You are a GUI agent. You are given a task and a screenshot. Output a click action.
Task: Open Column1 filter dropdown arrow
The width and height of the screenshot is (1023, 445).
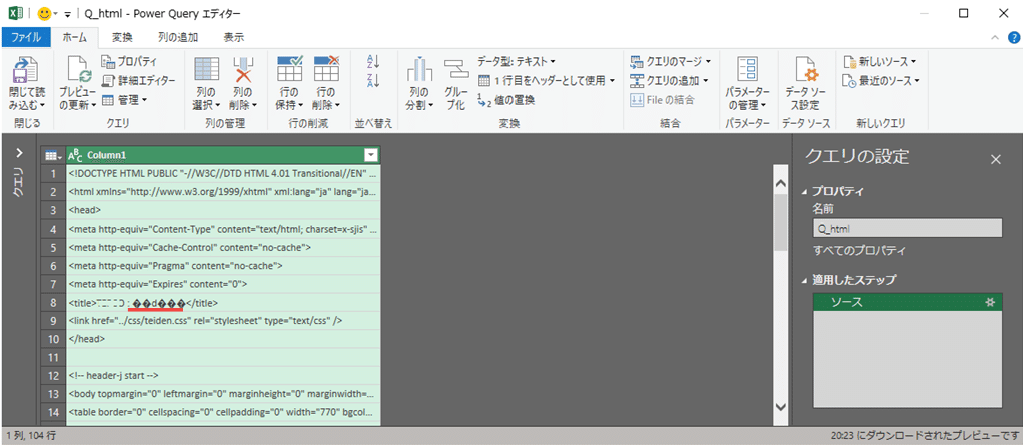371,155
